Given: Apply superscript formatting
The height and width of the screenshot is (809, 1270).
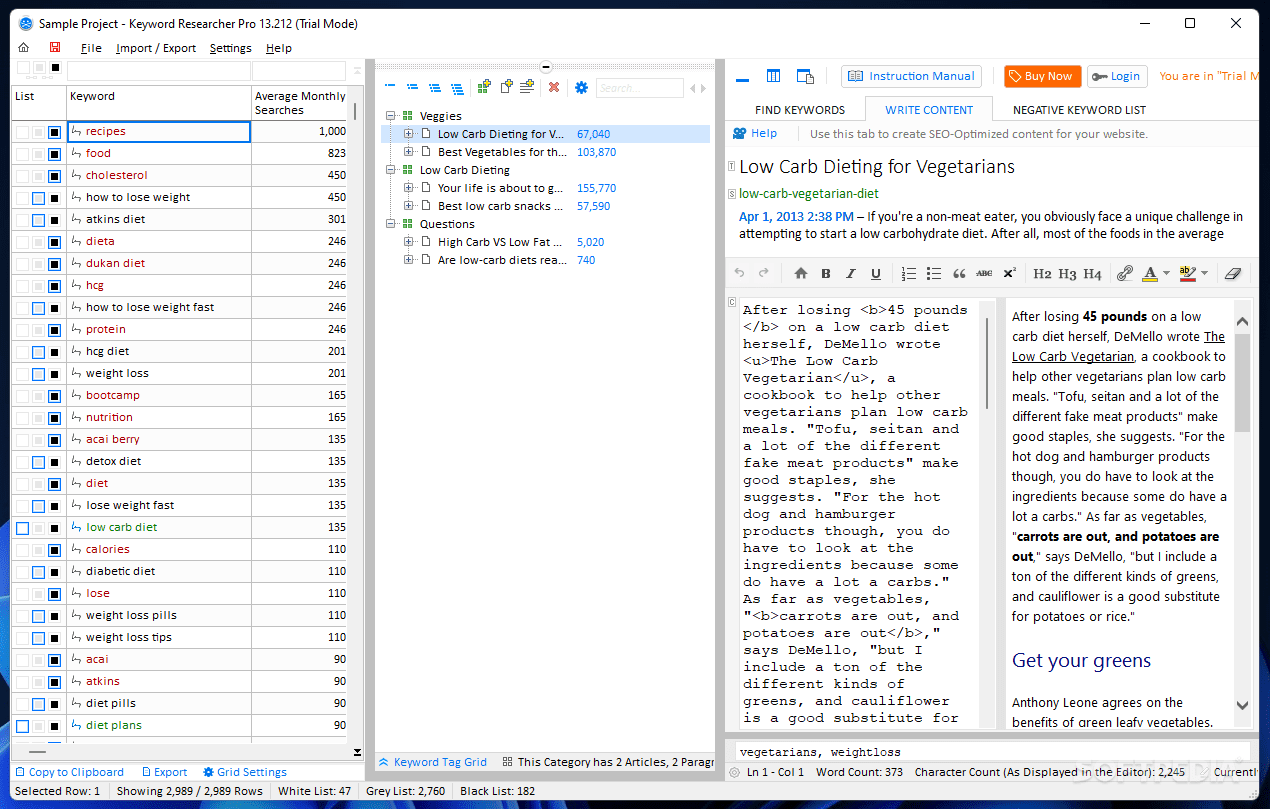Looking at the screenshot, I should pos(1010,273).
